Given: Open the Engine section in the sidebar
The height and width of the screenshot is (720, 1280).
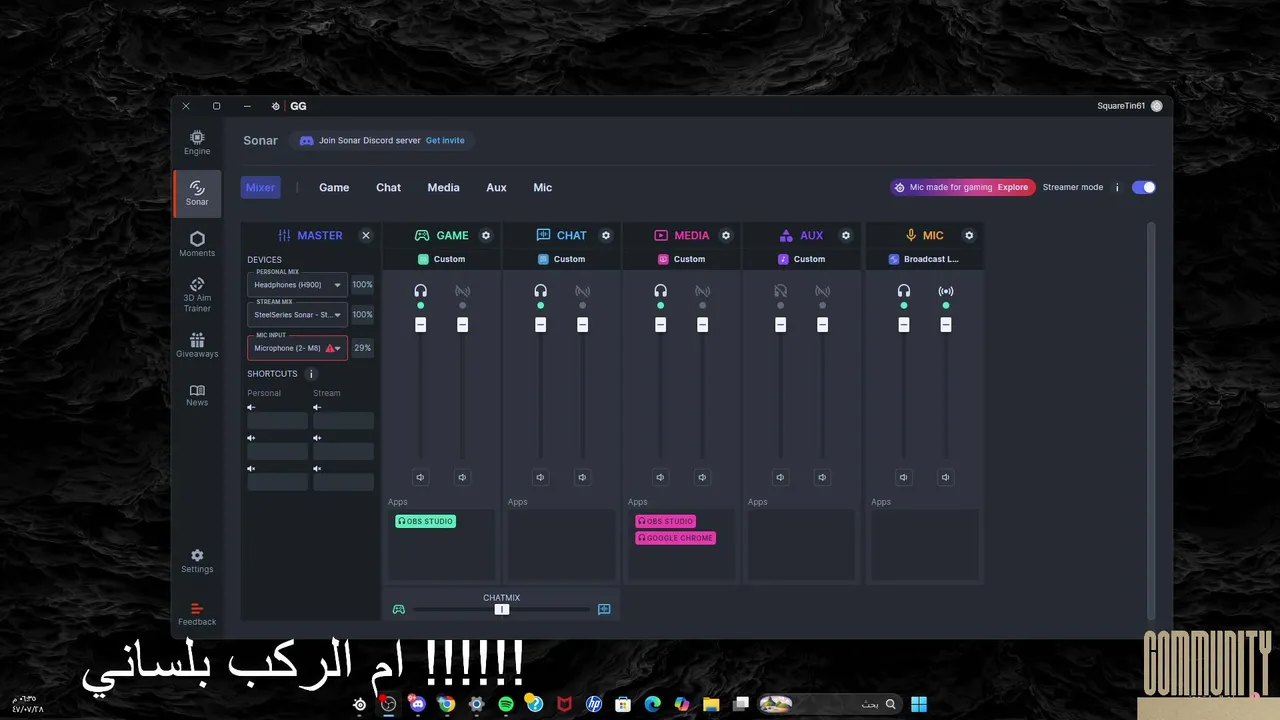Looking at the screenshot, I should (x=197, y=143).
